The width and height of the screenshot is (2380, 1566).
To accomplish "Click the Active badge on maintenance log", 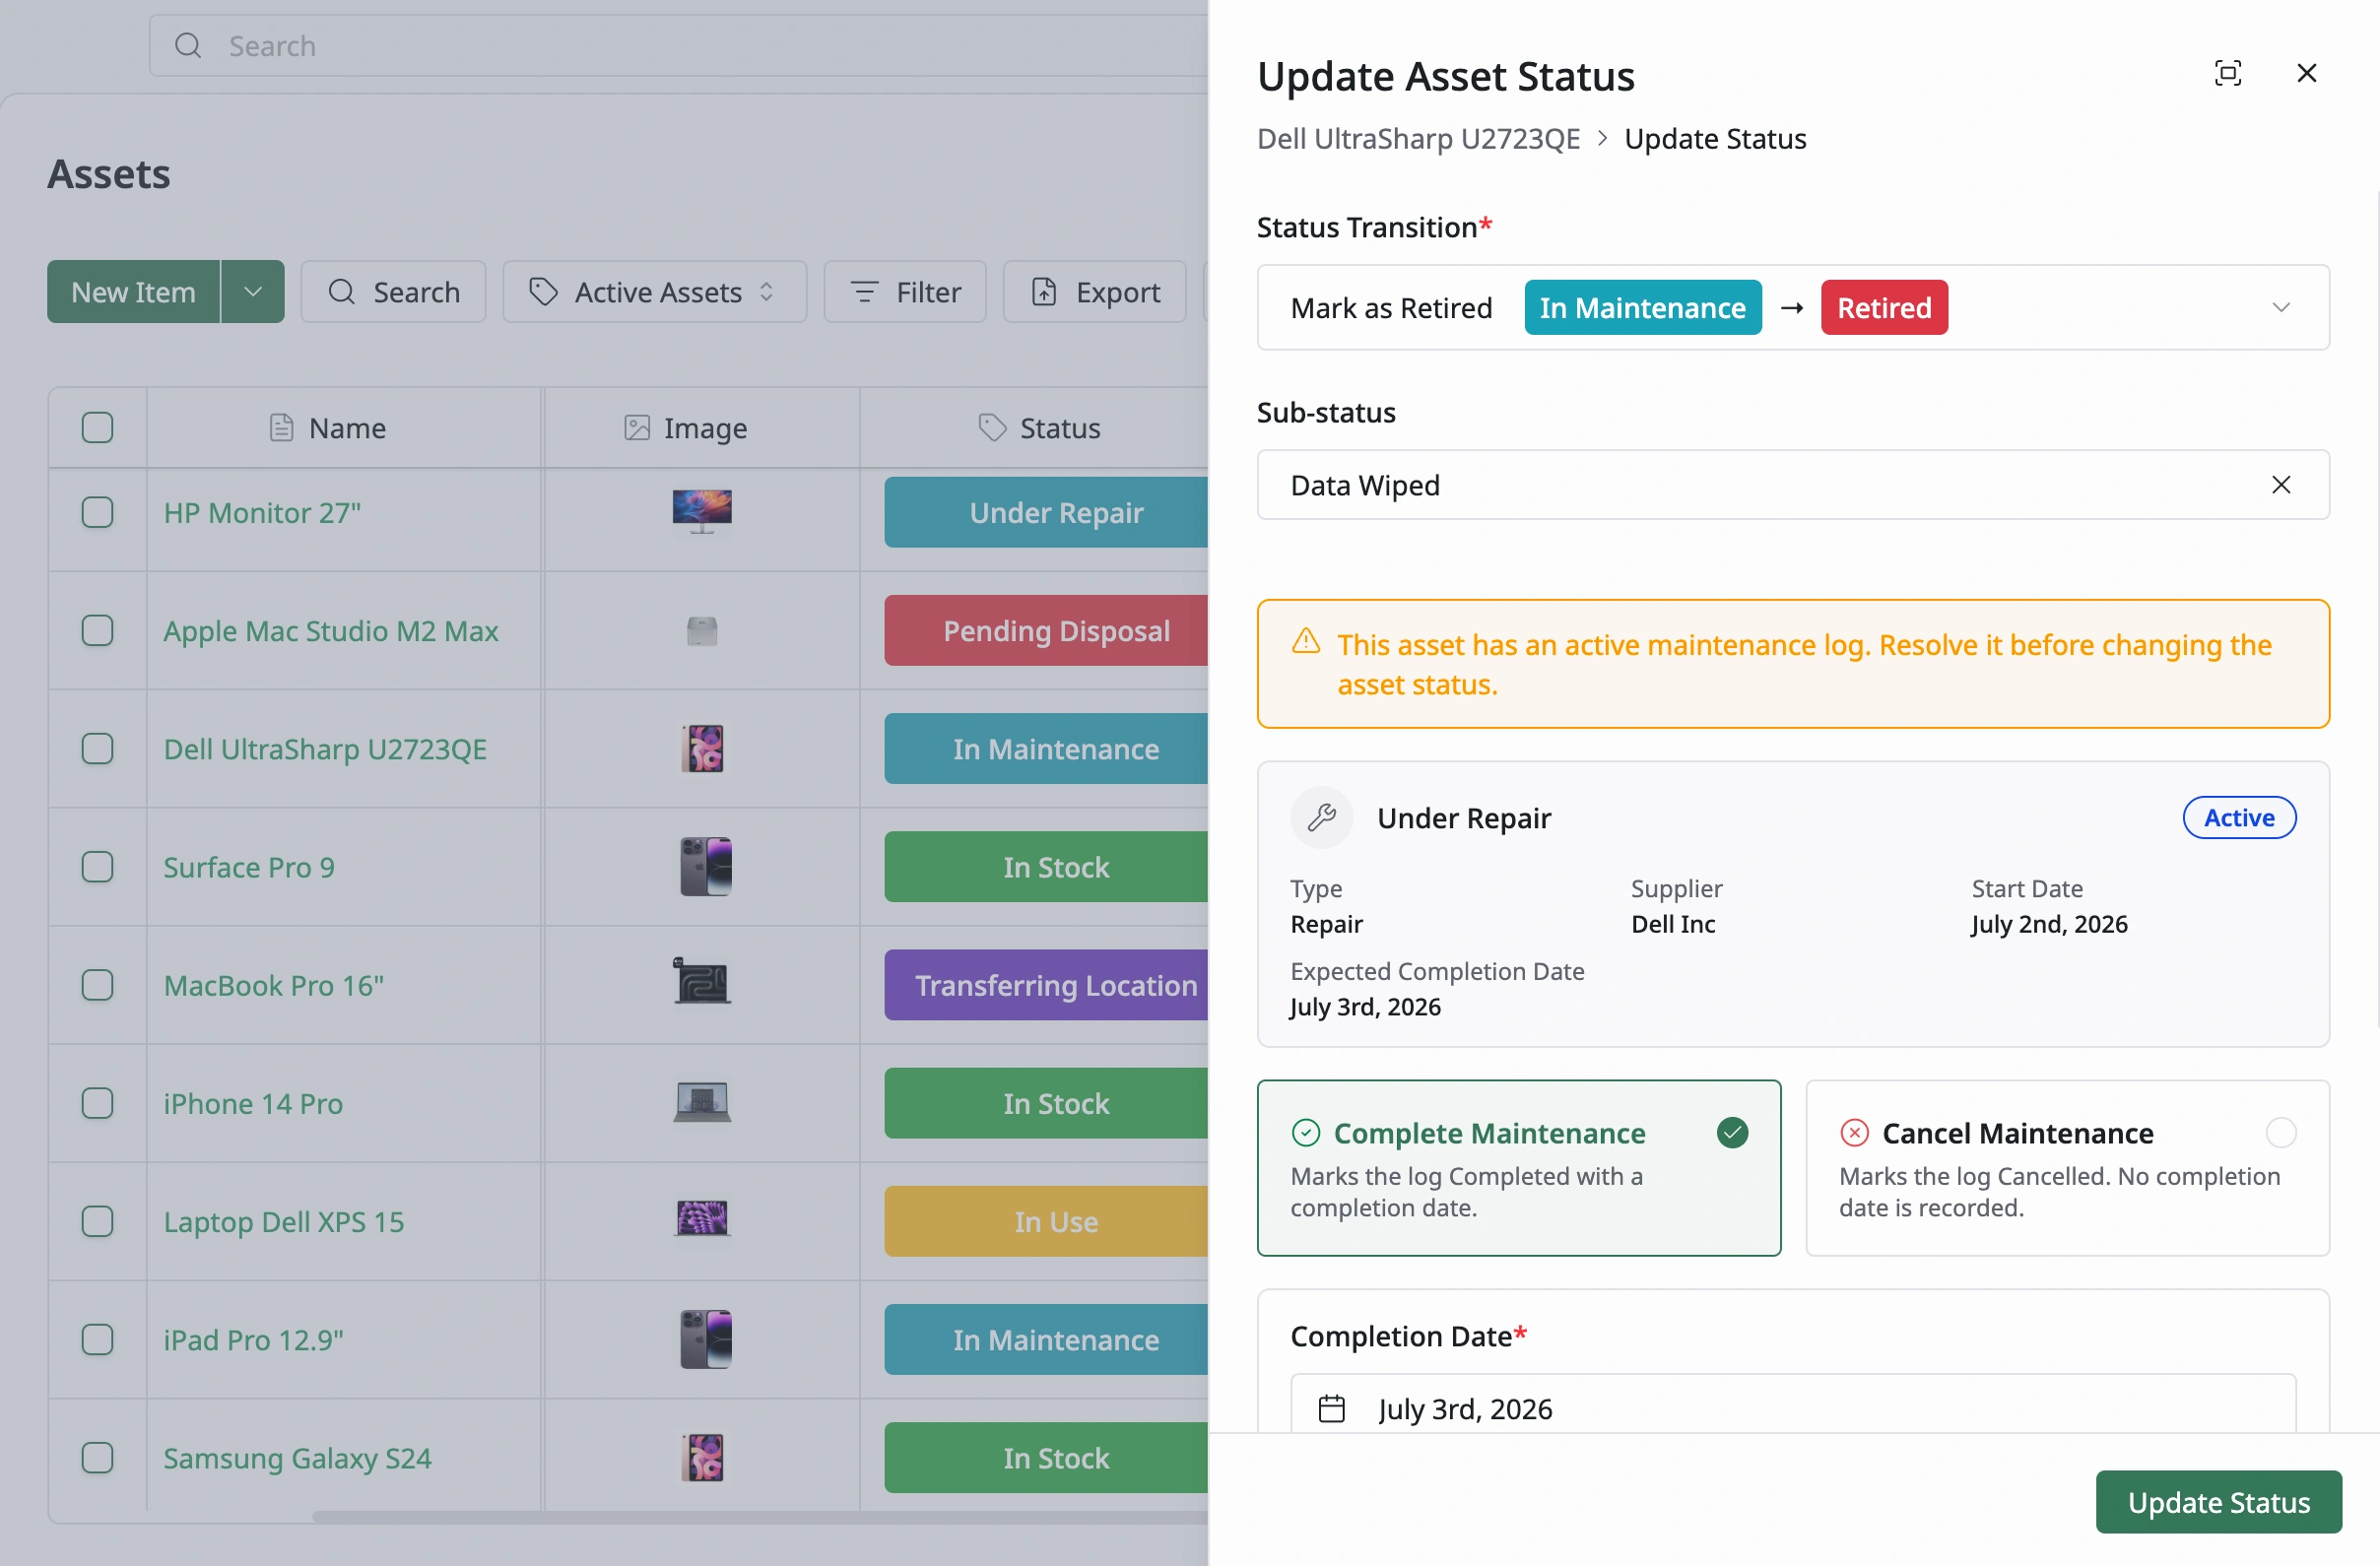I will (x=2238, y=817).
